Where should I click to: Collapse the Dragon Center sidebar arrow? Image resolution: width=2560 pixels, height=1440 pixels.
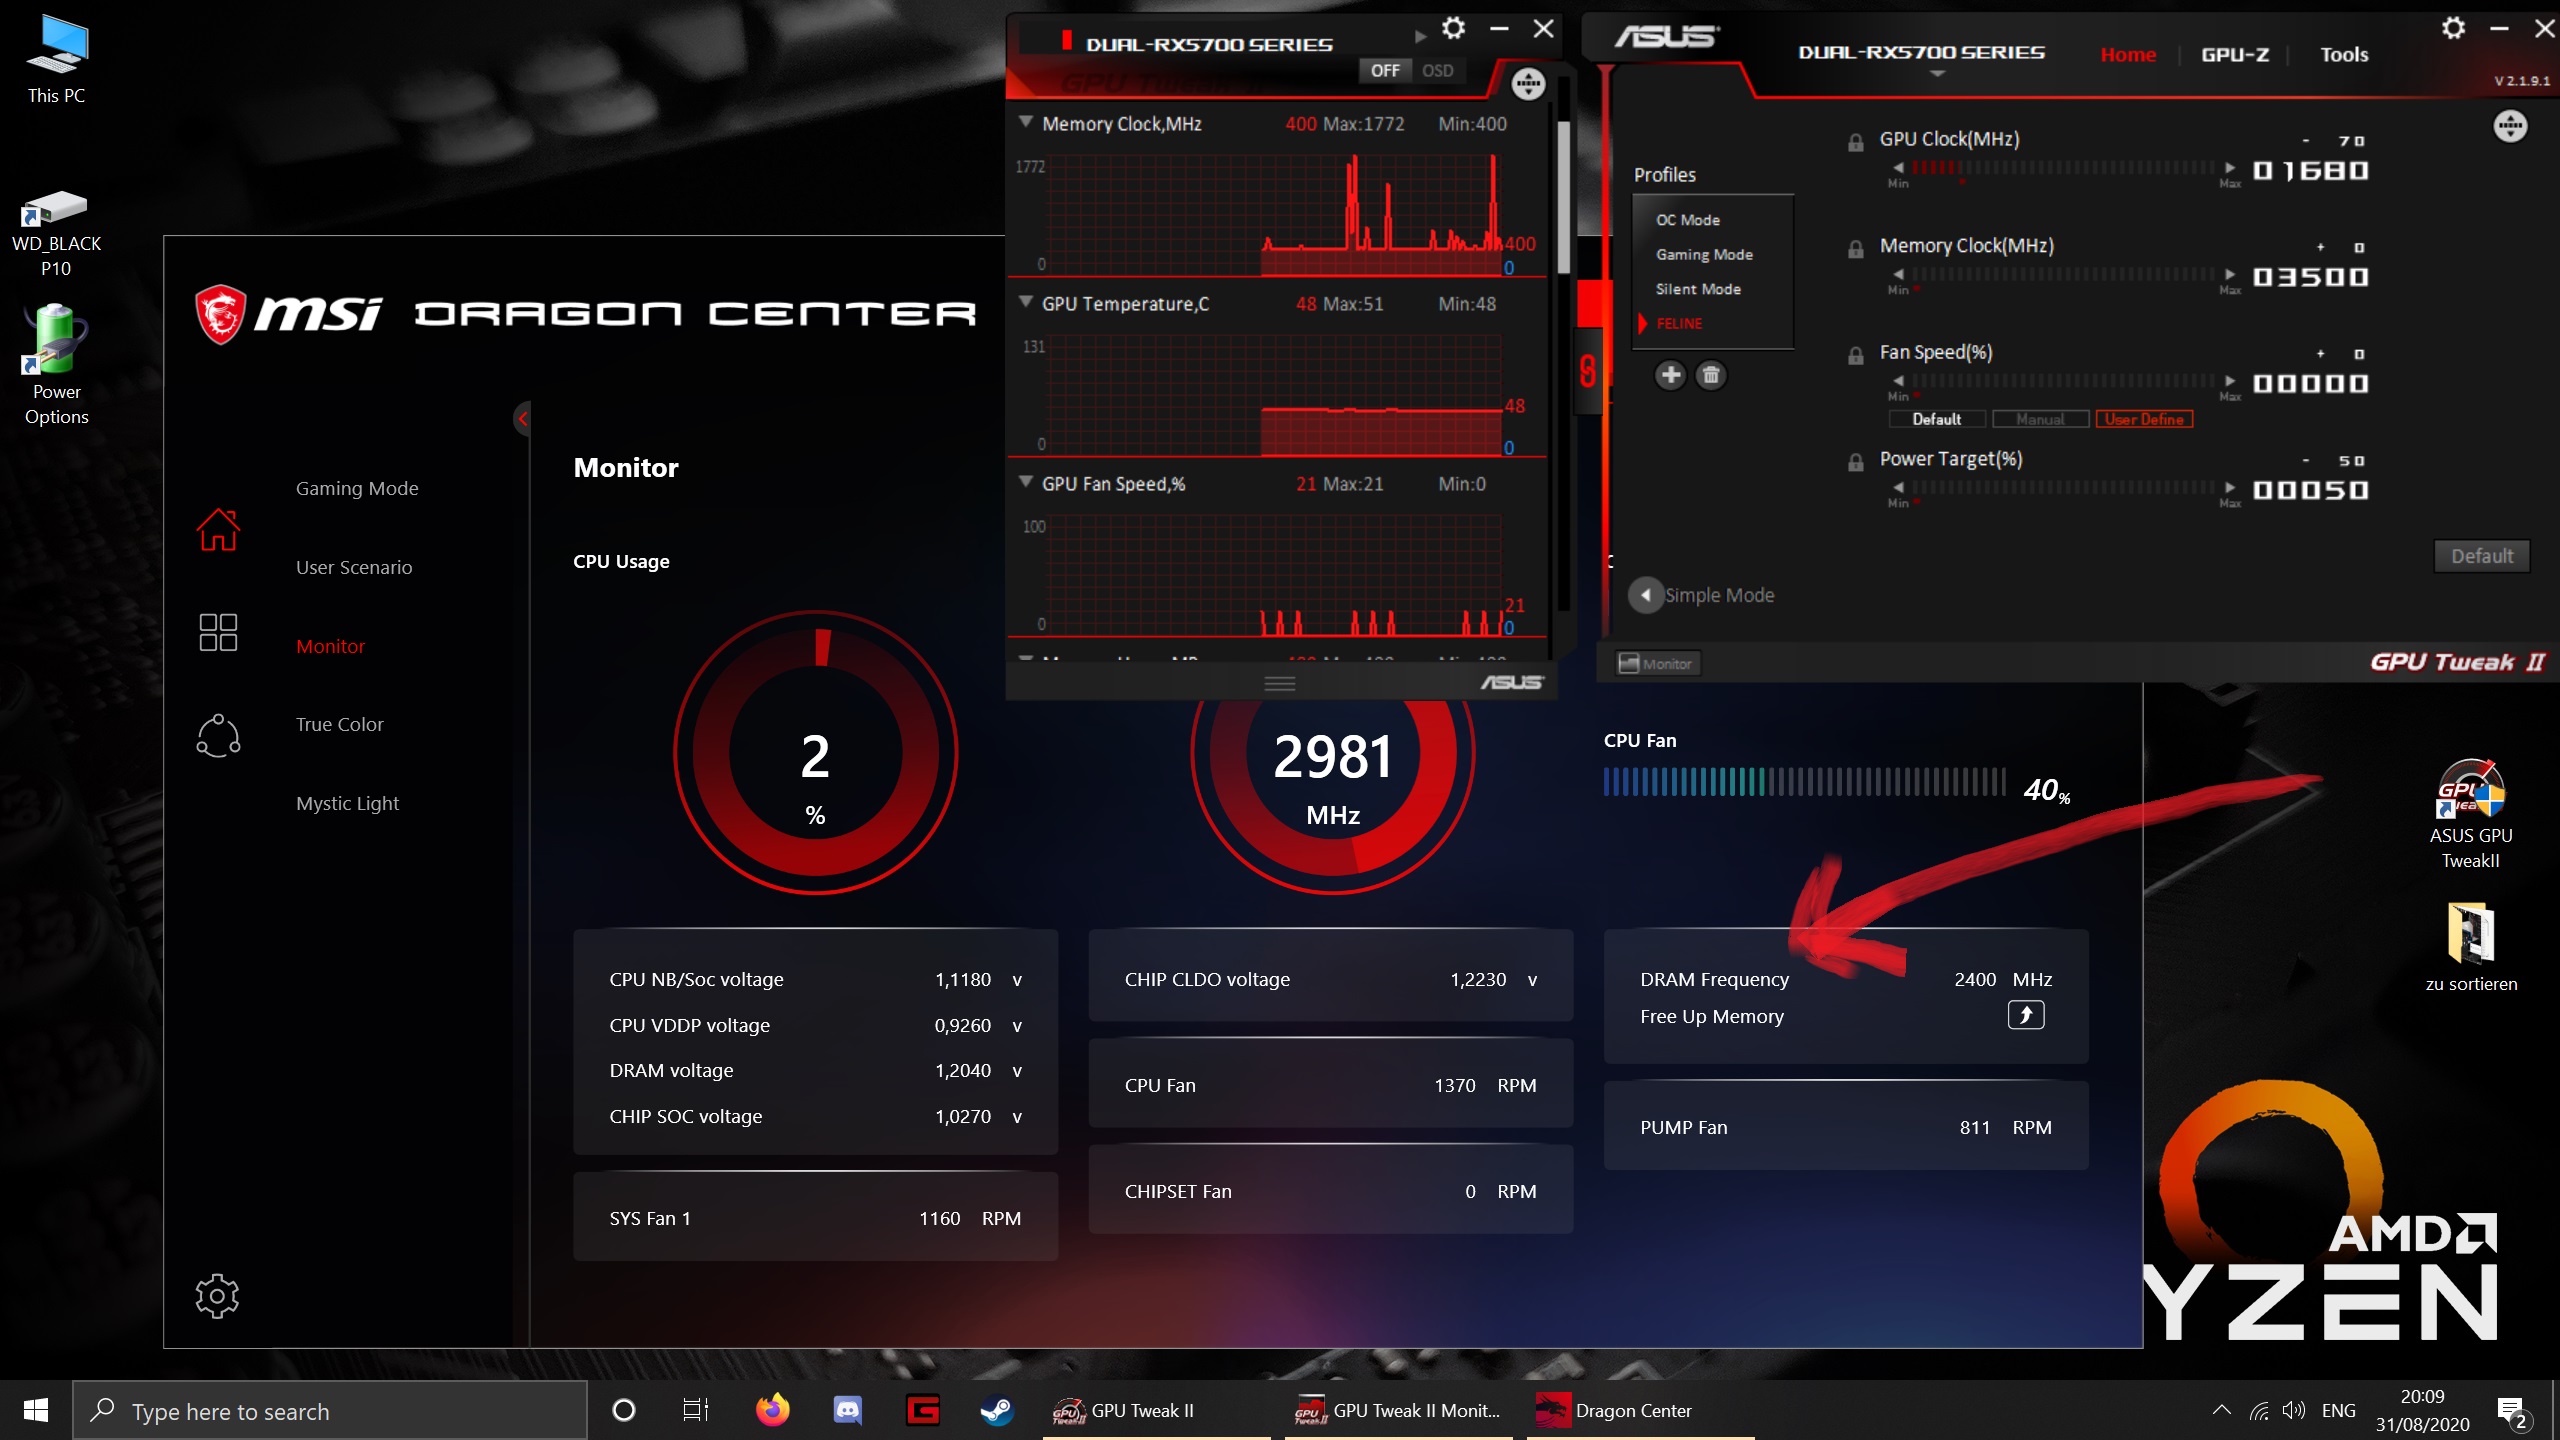pos(522,419)
